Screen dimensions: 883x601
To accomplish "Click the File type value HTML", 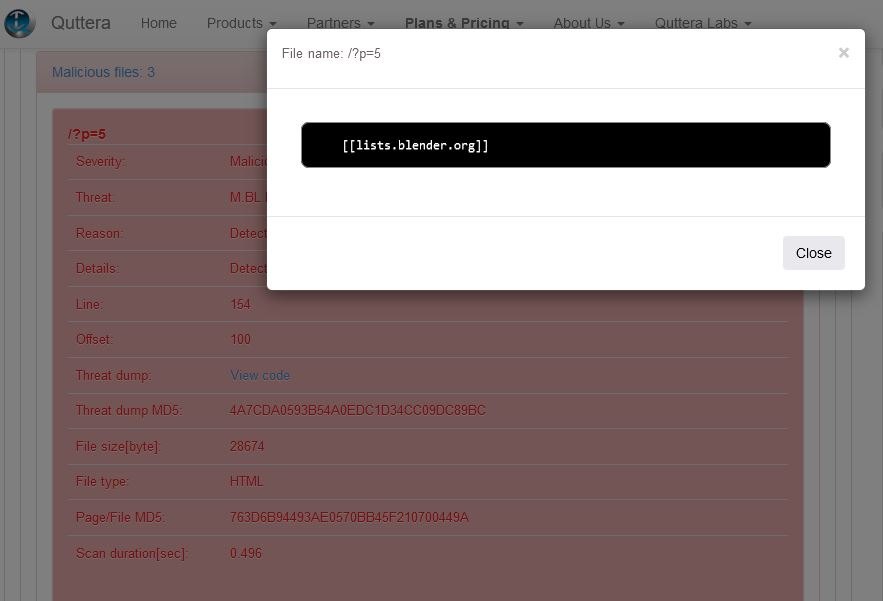I will pos(246,481).
